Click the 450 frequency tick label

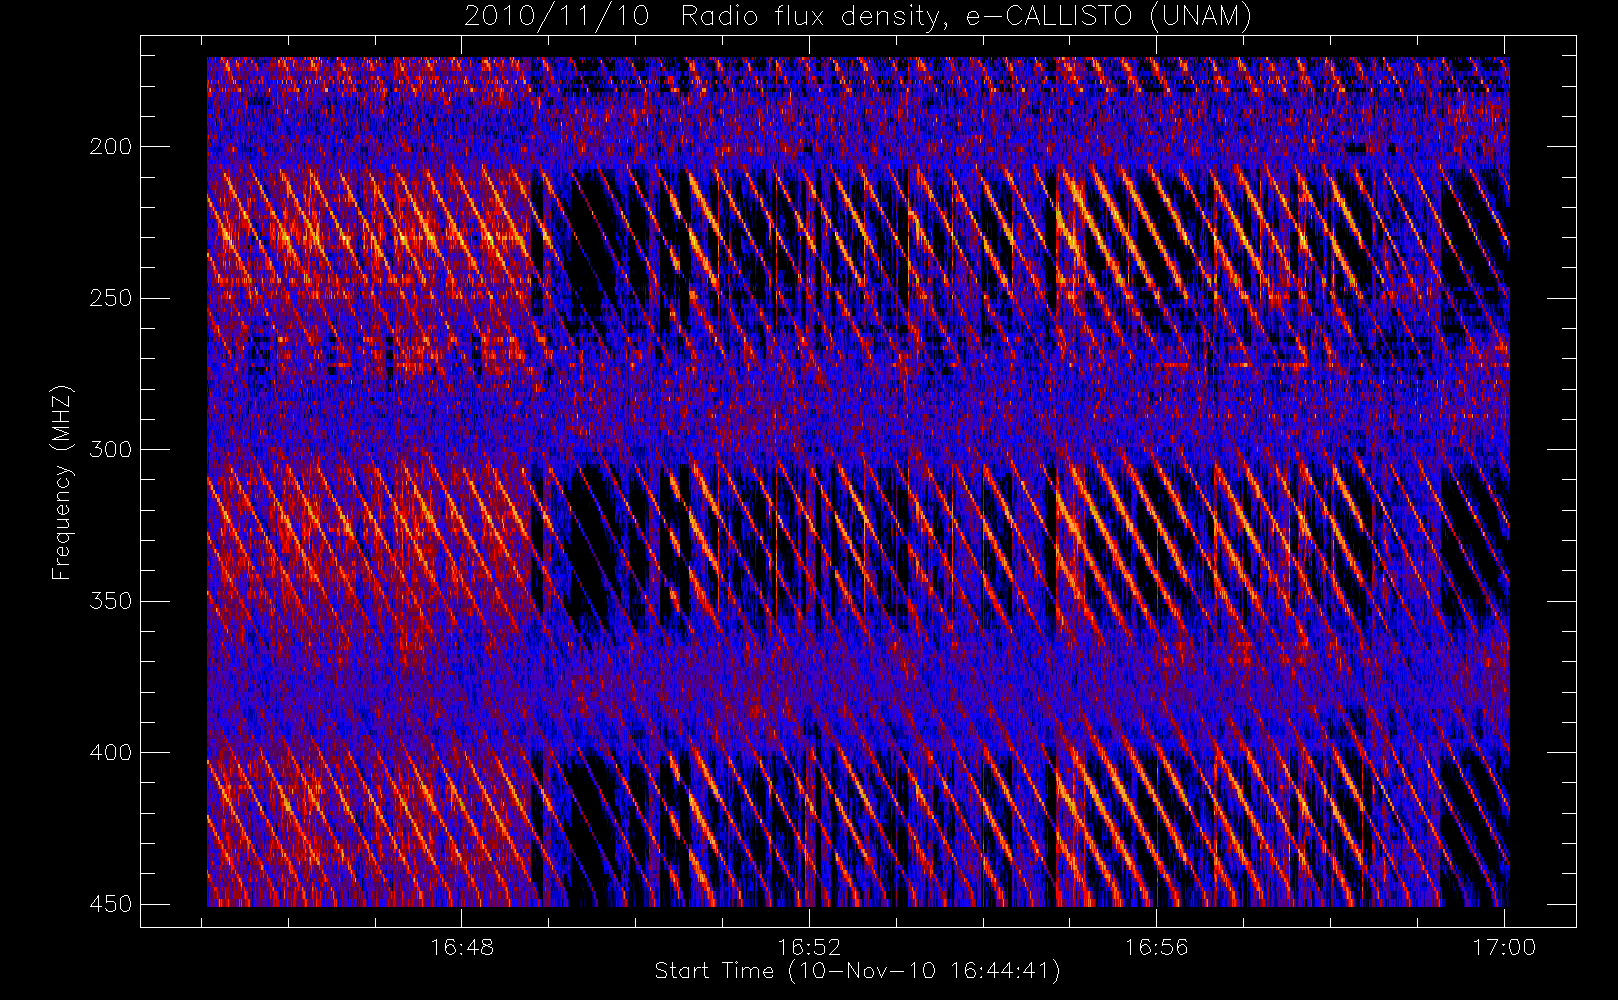coord(110,904)
